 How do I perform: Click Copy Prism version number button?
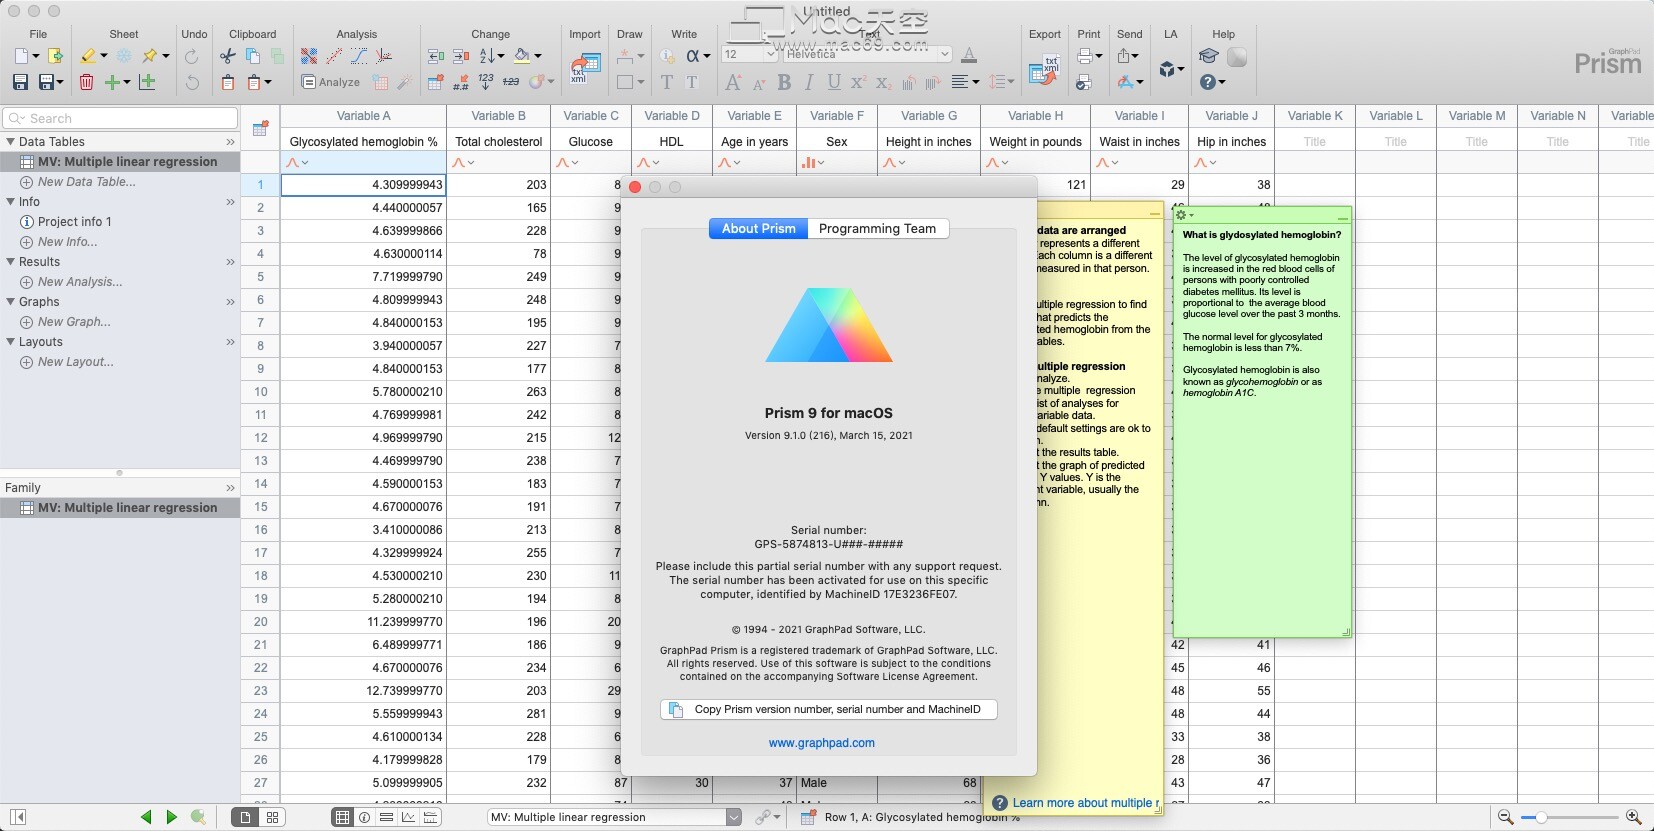click(829, 709)
